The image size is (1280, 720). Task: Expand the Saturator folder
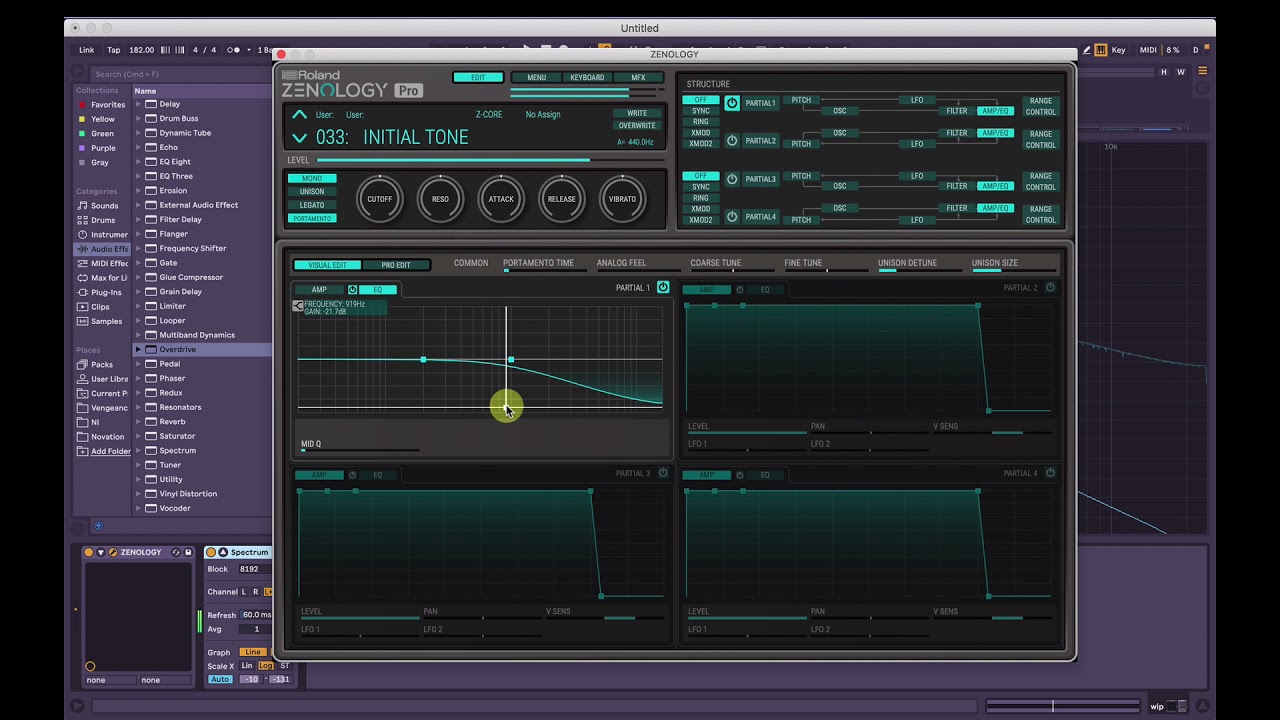pos(139,436)
